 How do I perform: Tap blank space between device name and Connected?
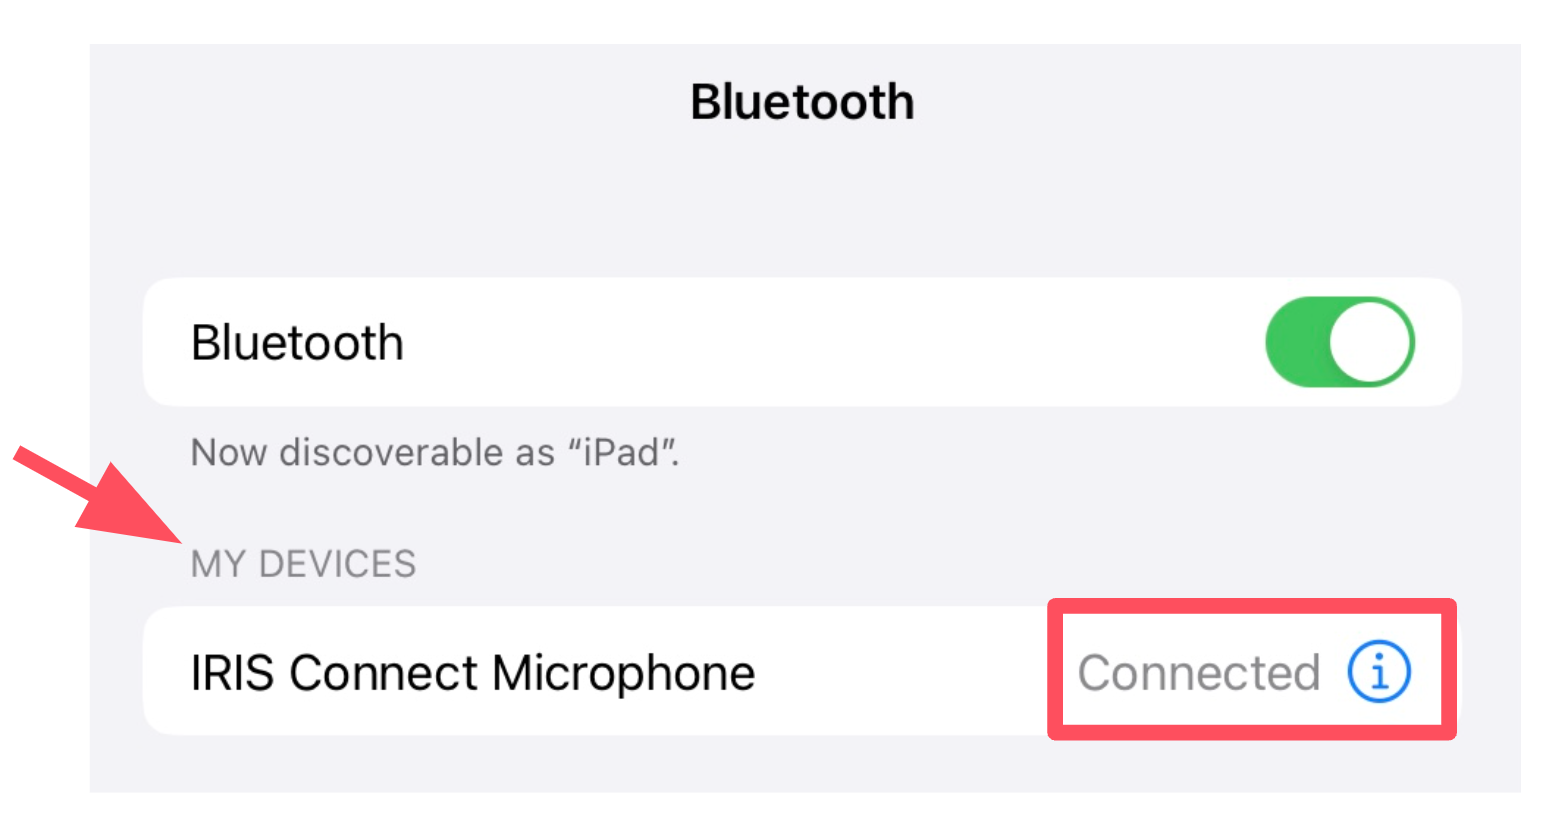point(900,672)
